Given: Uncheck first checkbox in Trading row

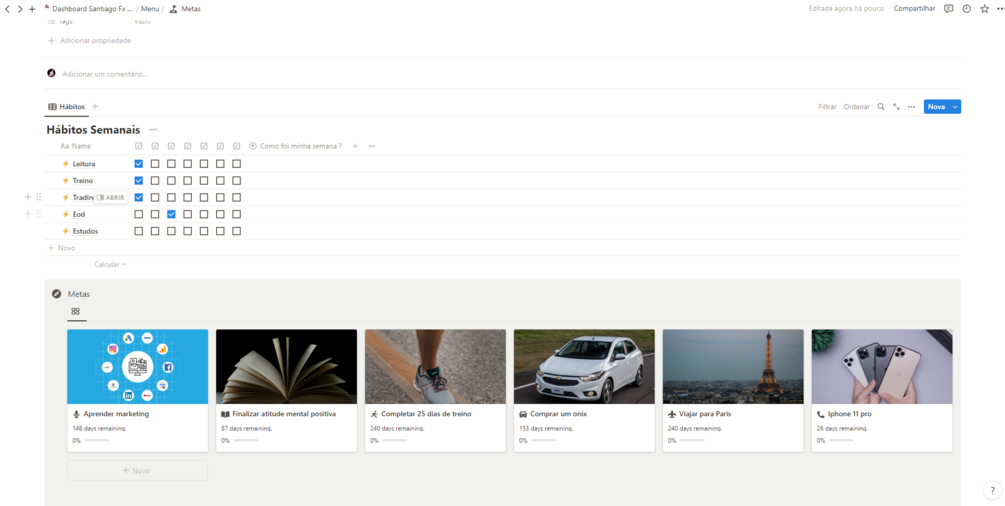Looking at the screenshot, I should coord(138,197).
